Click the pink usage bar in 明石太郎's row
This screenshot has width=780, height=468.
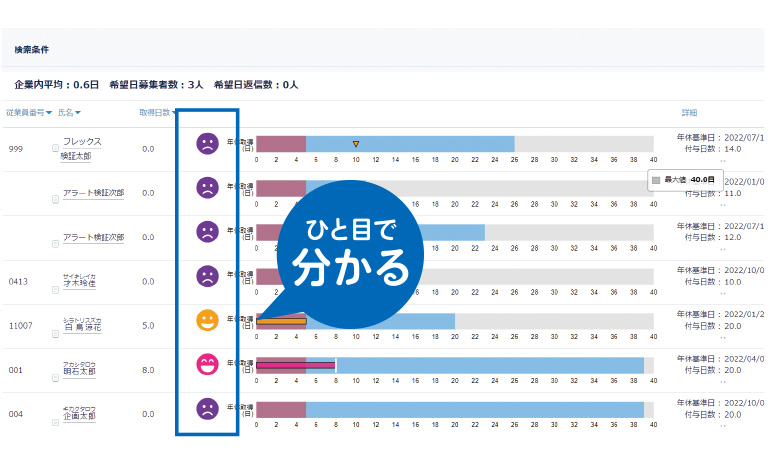[295, 365]
